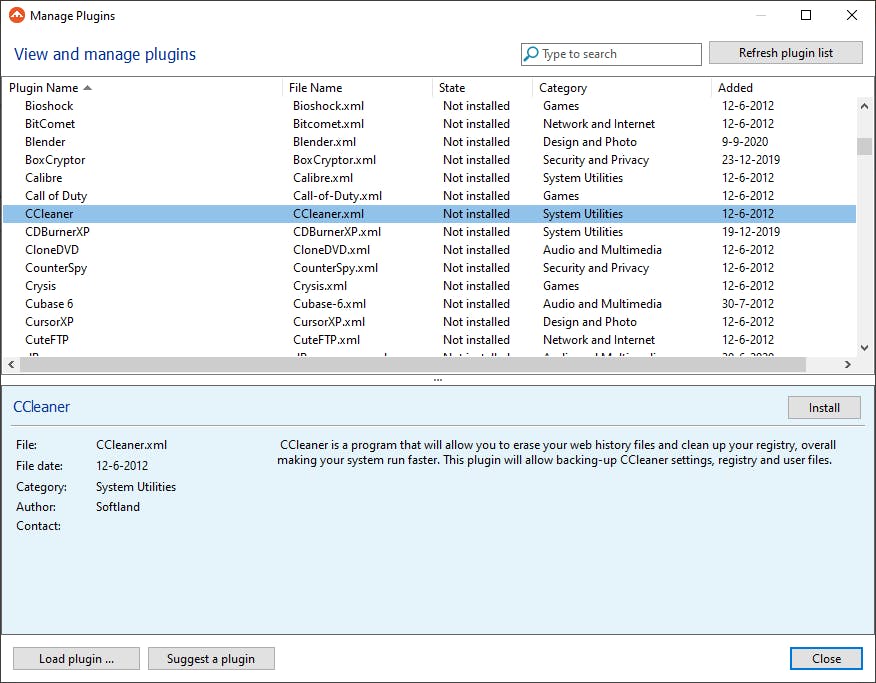Click the search magnifier icon
The width and height of the screenshot is (876, 683).
coord(531,55)
